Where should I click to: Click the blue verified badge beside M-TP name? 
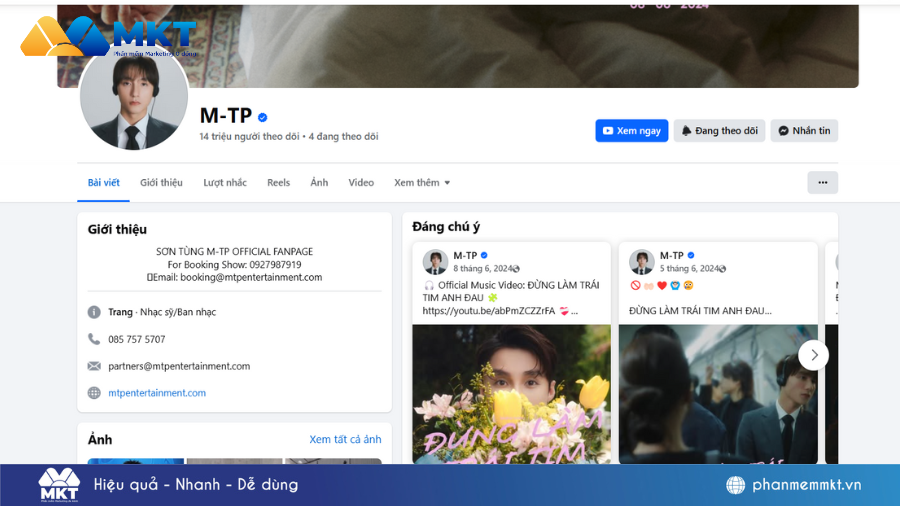(x=262, y=117)
